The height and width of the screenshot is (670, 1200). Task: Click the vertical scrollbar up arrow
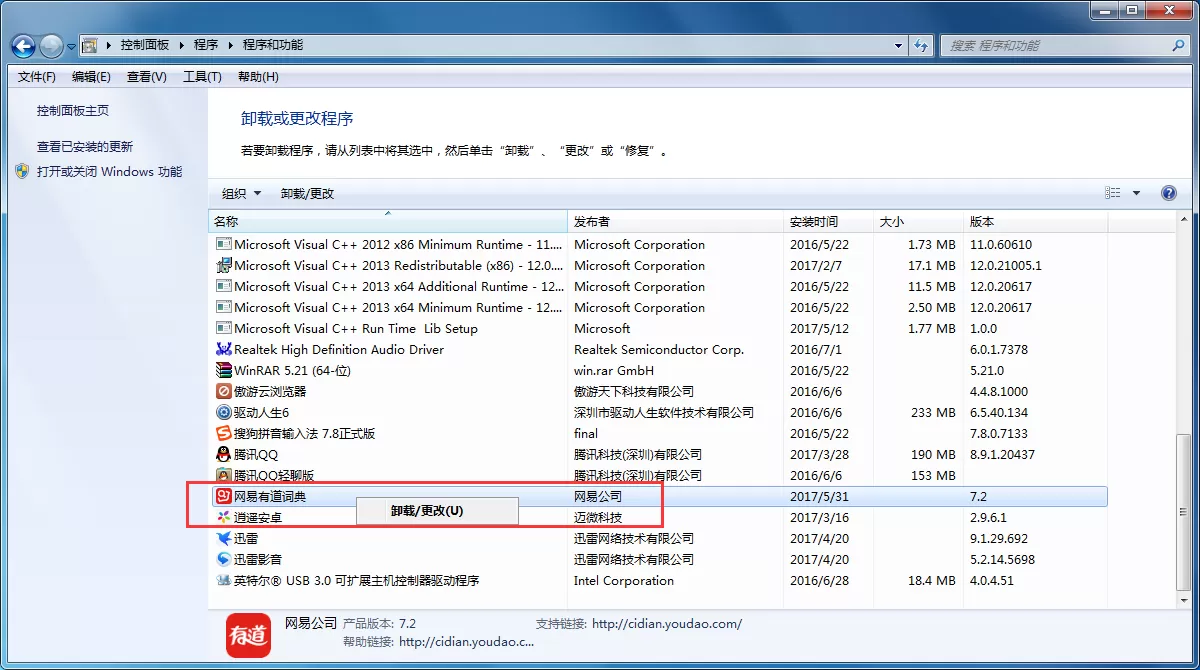tap(1183, 221)
